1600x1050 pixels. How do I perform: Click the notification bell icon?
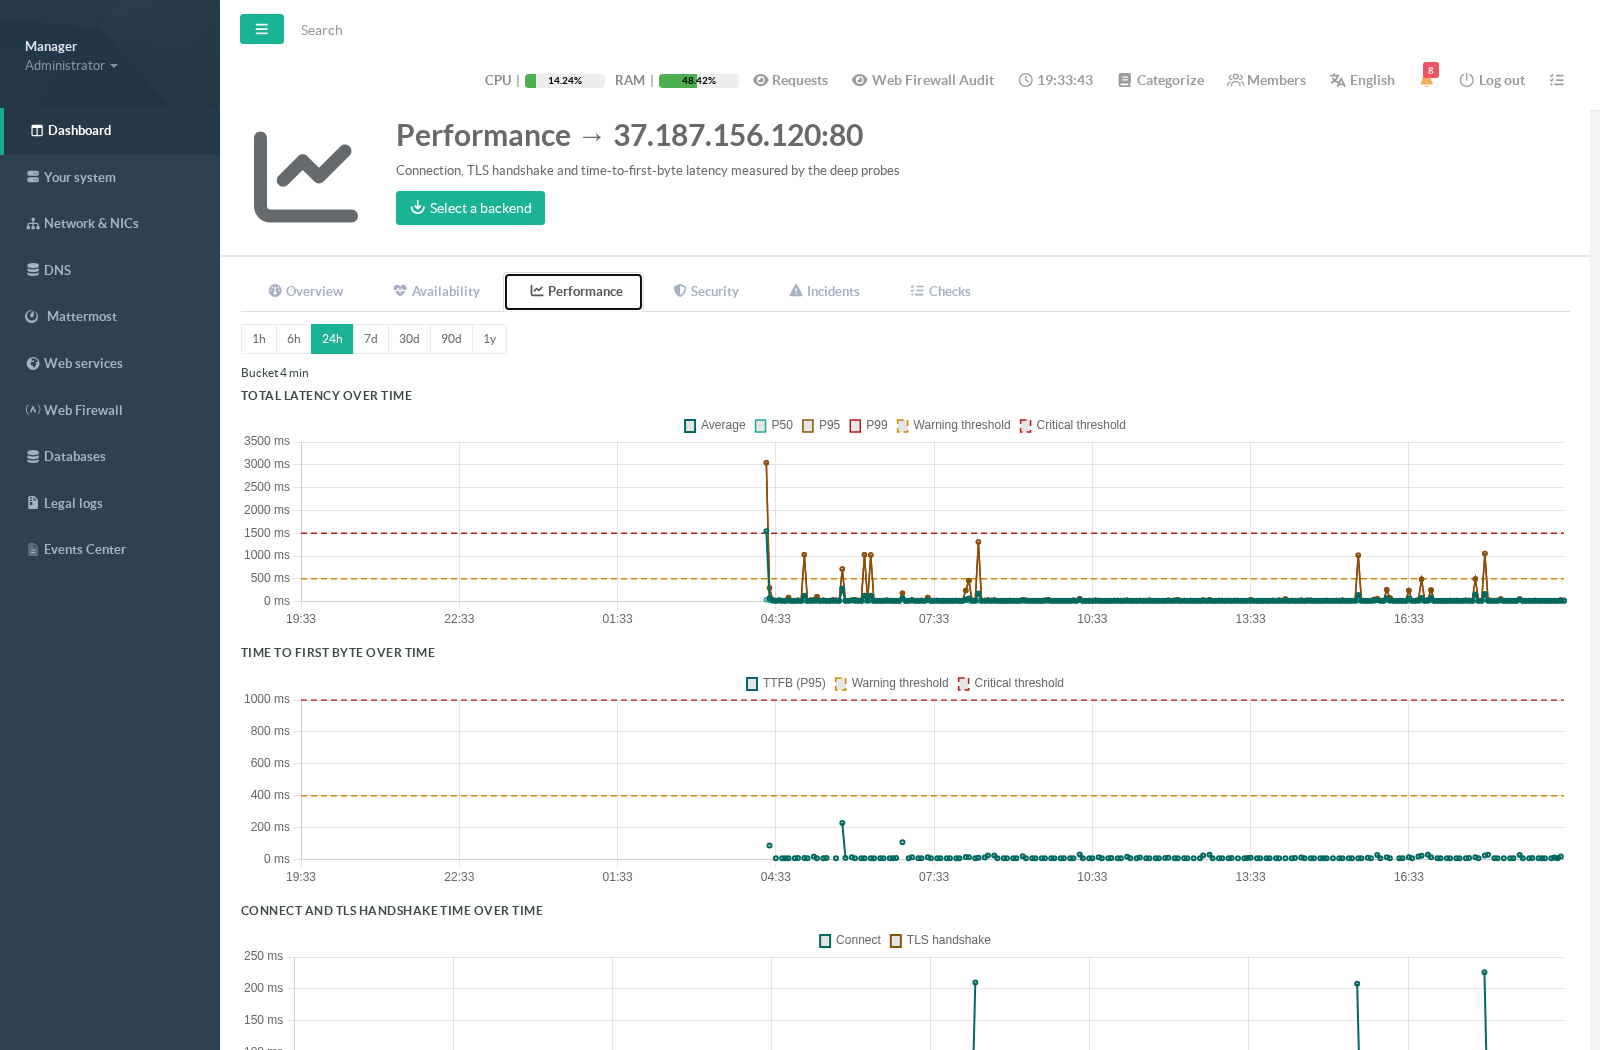[1426, 80]
